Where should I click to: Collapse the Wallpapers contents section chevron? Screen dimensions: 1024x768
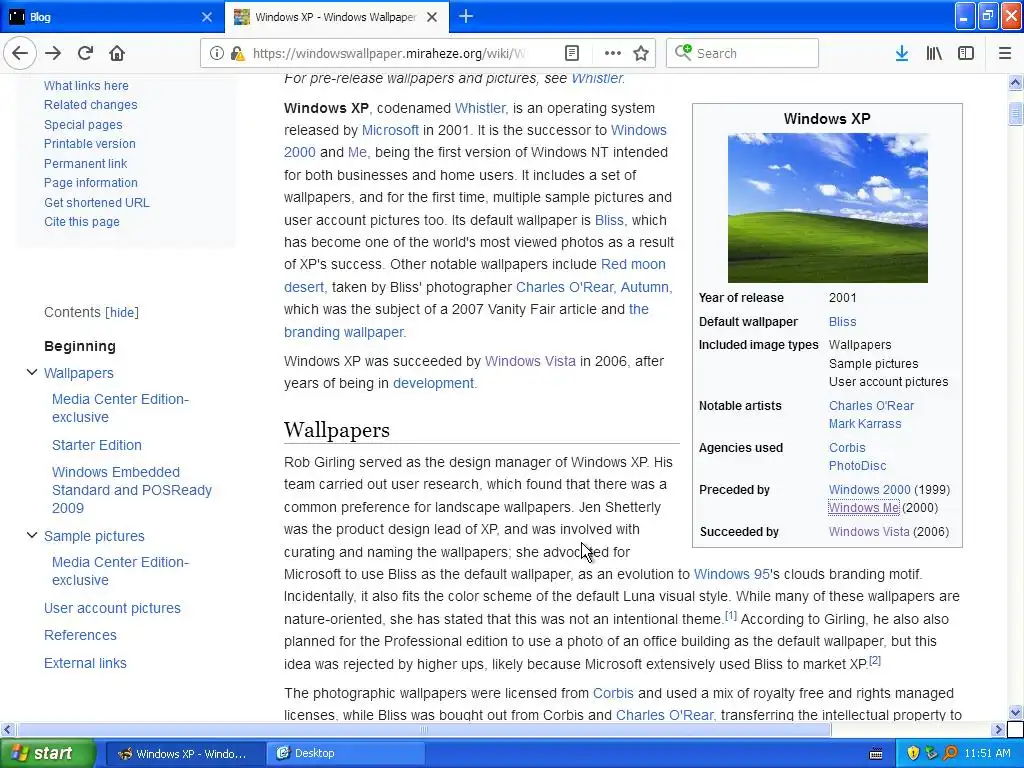[x=31, y=372]
